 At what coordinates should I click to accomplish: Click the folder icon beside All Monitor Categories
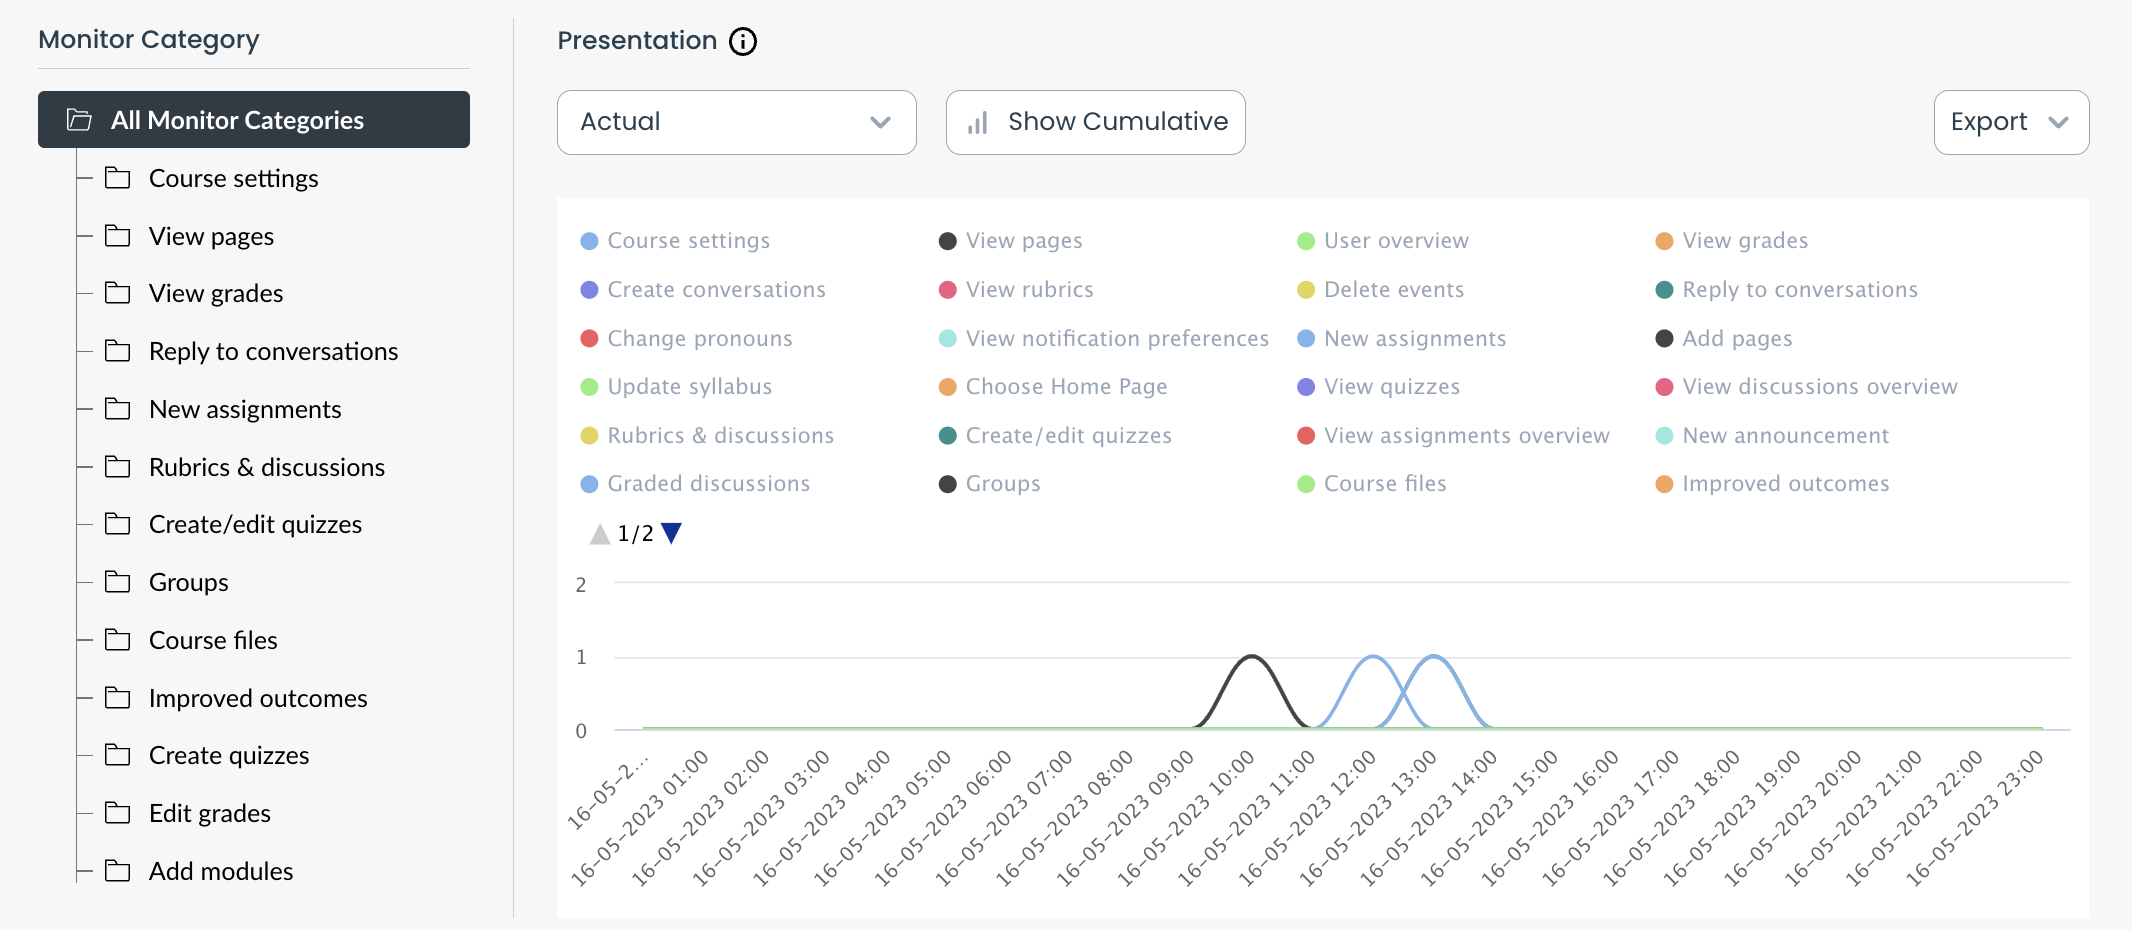pos(78,119)
